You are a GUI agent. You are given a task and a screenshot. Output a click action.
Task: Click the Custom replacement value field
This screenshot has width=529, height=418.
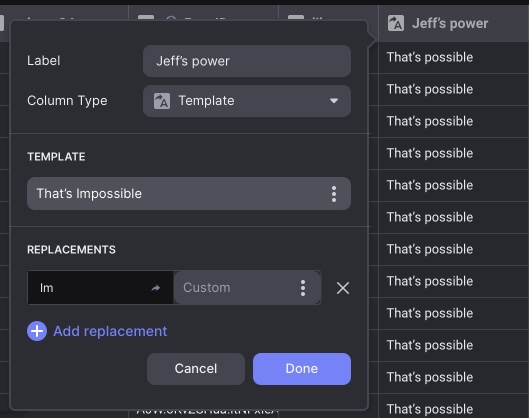point(247,288)
